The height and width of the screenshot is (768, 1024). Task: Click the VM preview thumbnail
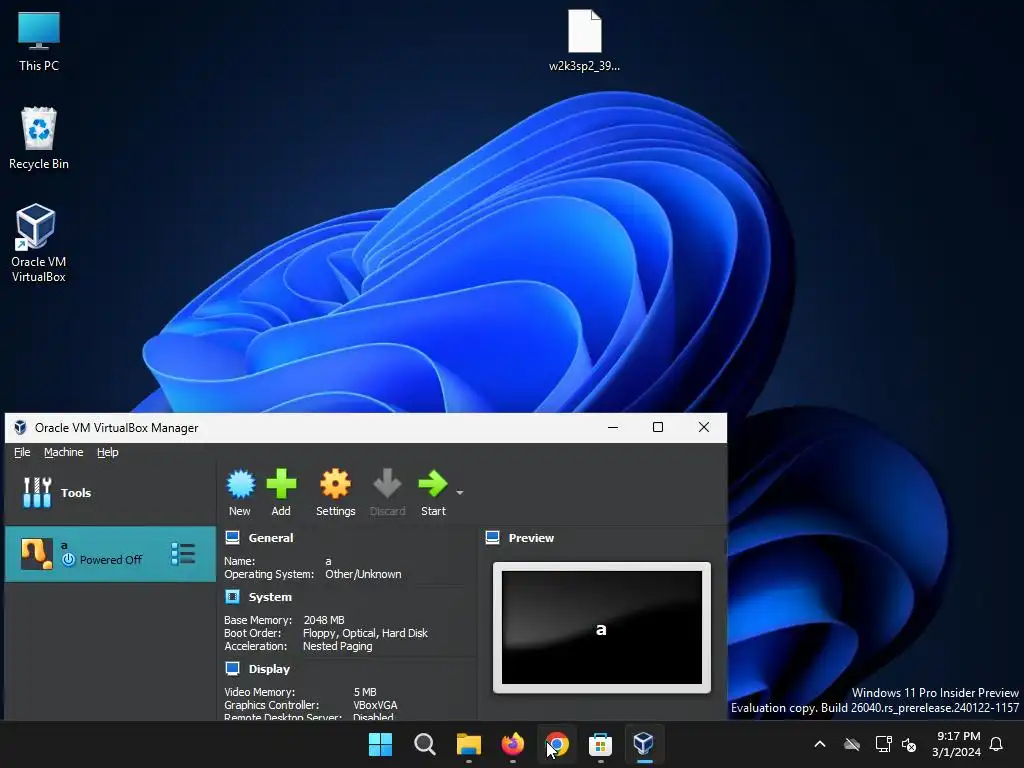(601, 628)
